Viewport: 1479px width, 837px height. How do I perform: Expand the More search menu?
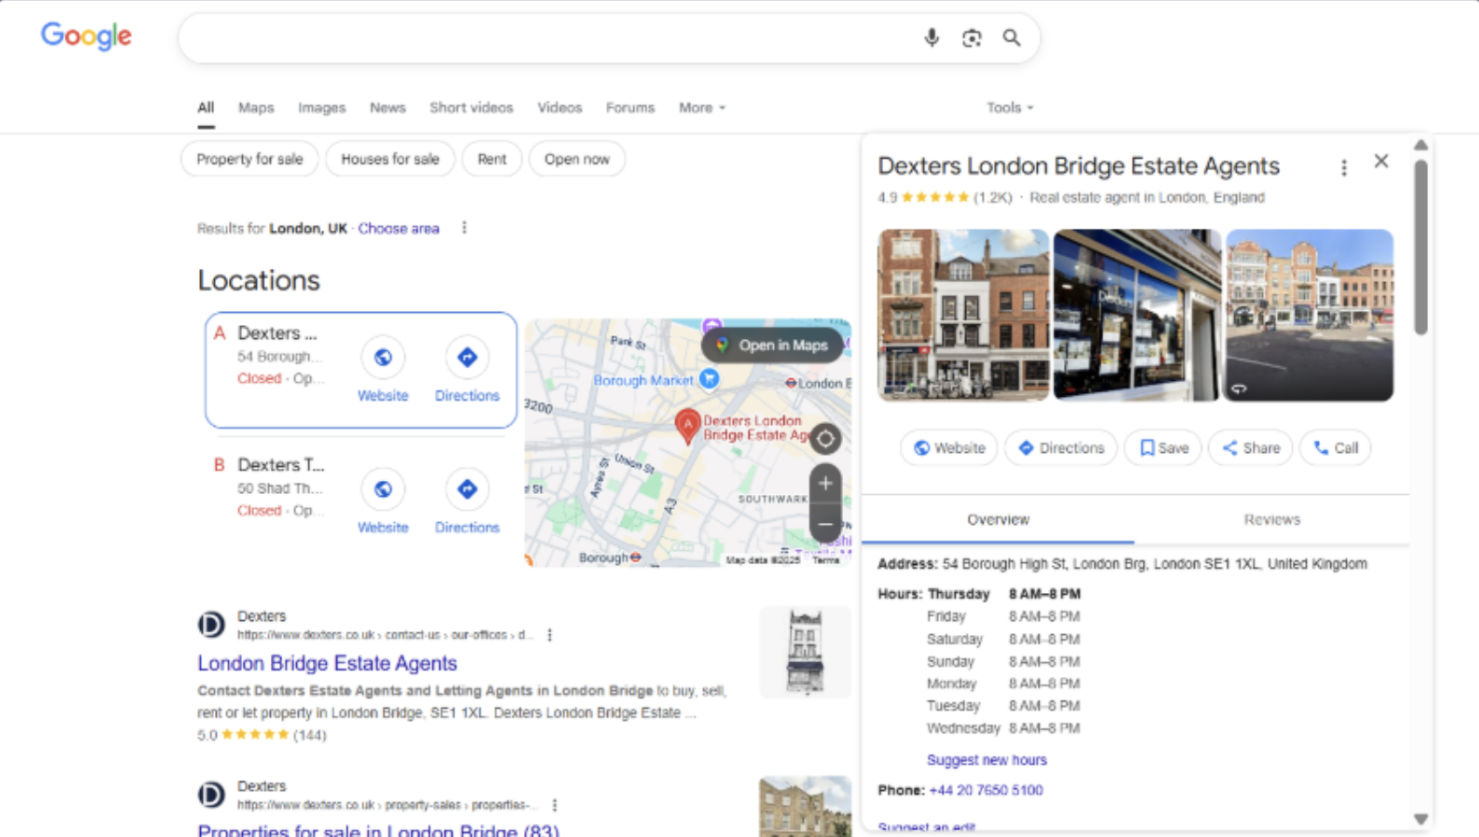pyautogui.click(x=702, y=107)
